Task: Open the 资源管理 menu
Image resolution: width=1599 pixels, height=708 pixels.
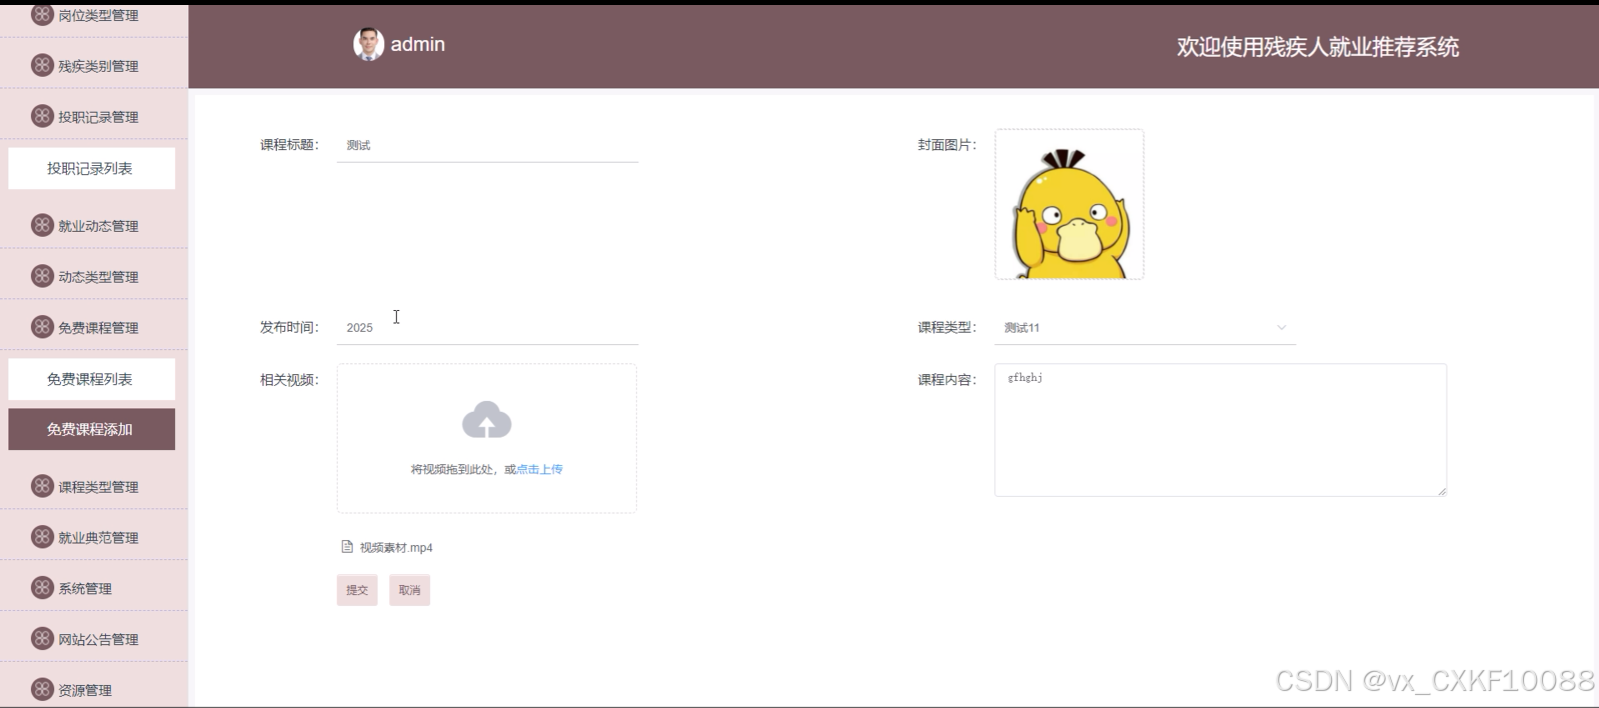Action: (94, 687)
